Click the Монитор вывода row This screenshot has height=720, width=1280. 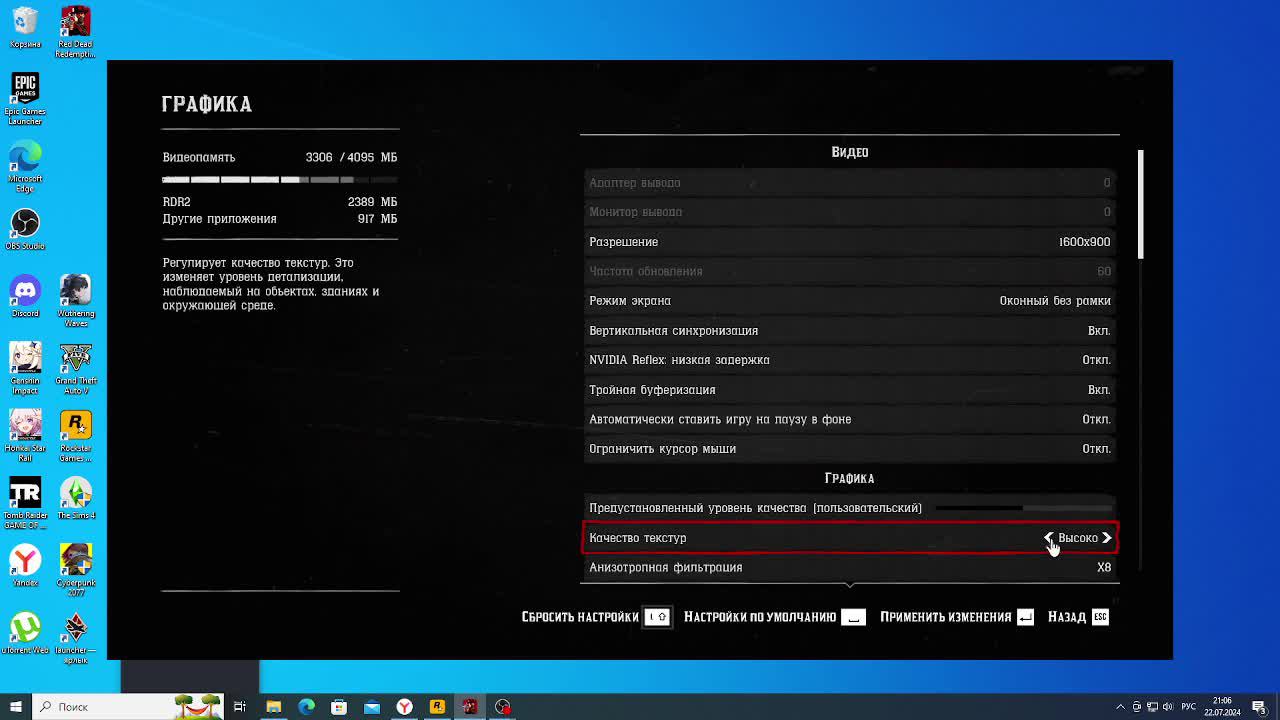(850, 212)
